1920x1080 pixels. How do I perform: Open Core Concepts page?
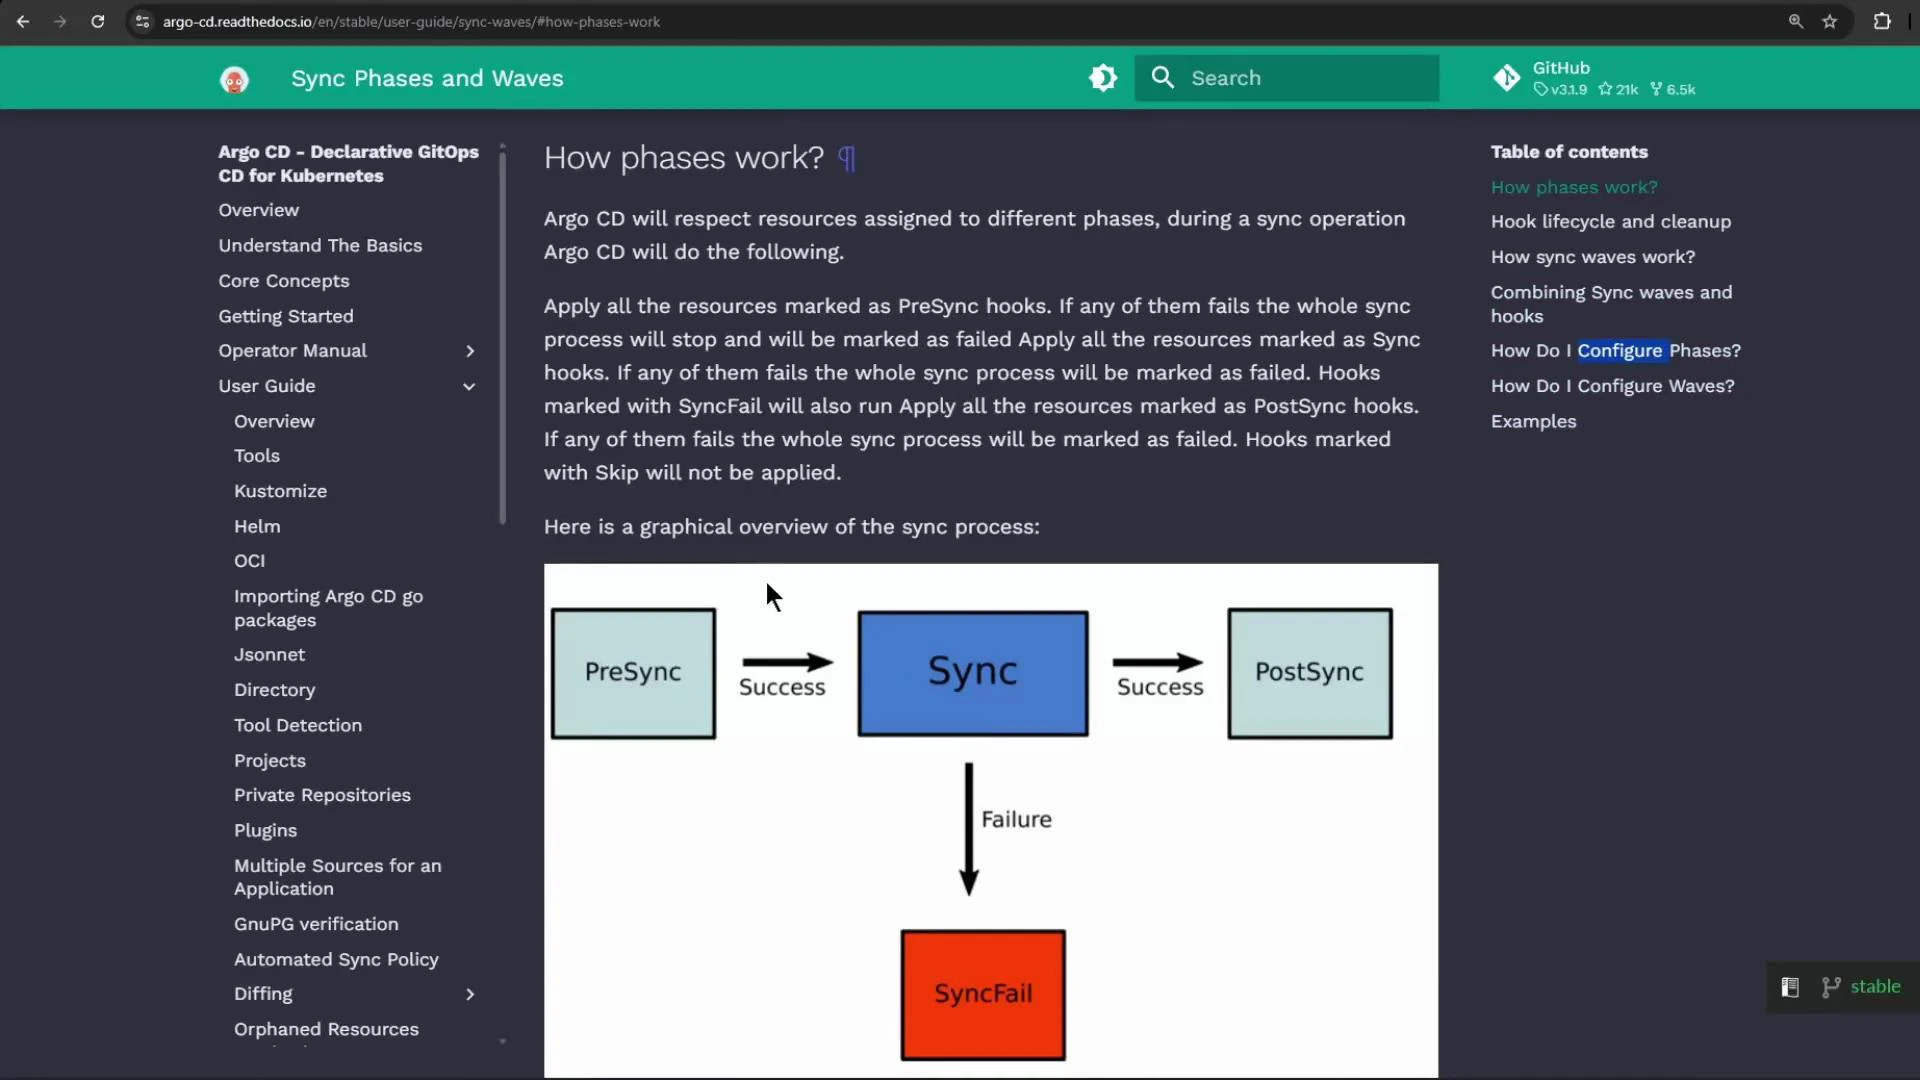tap(284, 281)
